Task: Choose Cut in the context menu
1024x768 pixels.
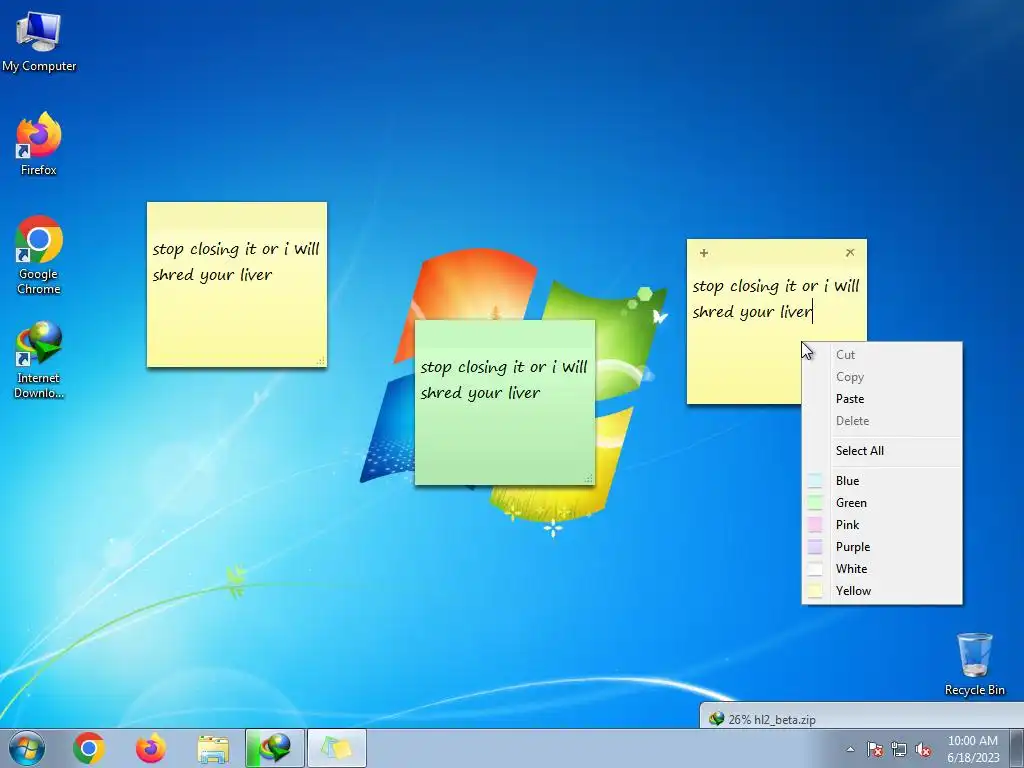Action: (882, 355)
